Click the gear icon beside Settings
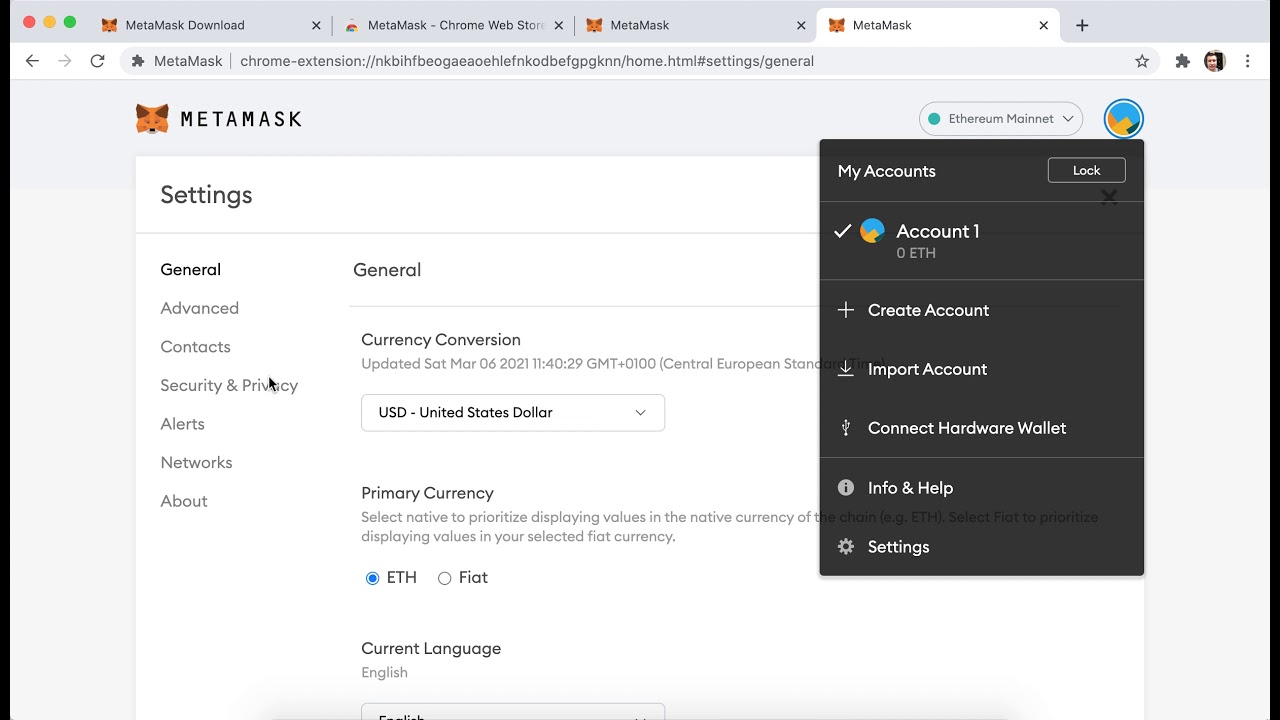1280x720 pixels. point(846,547)
